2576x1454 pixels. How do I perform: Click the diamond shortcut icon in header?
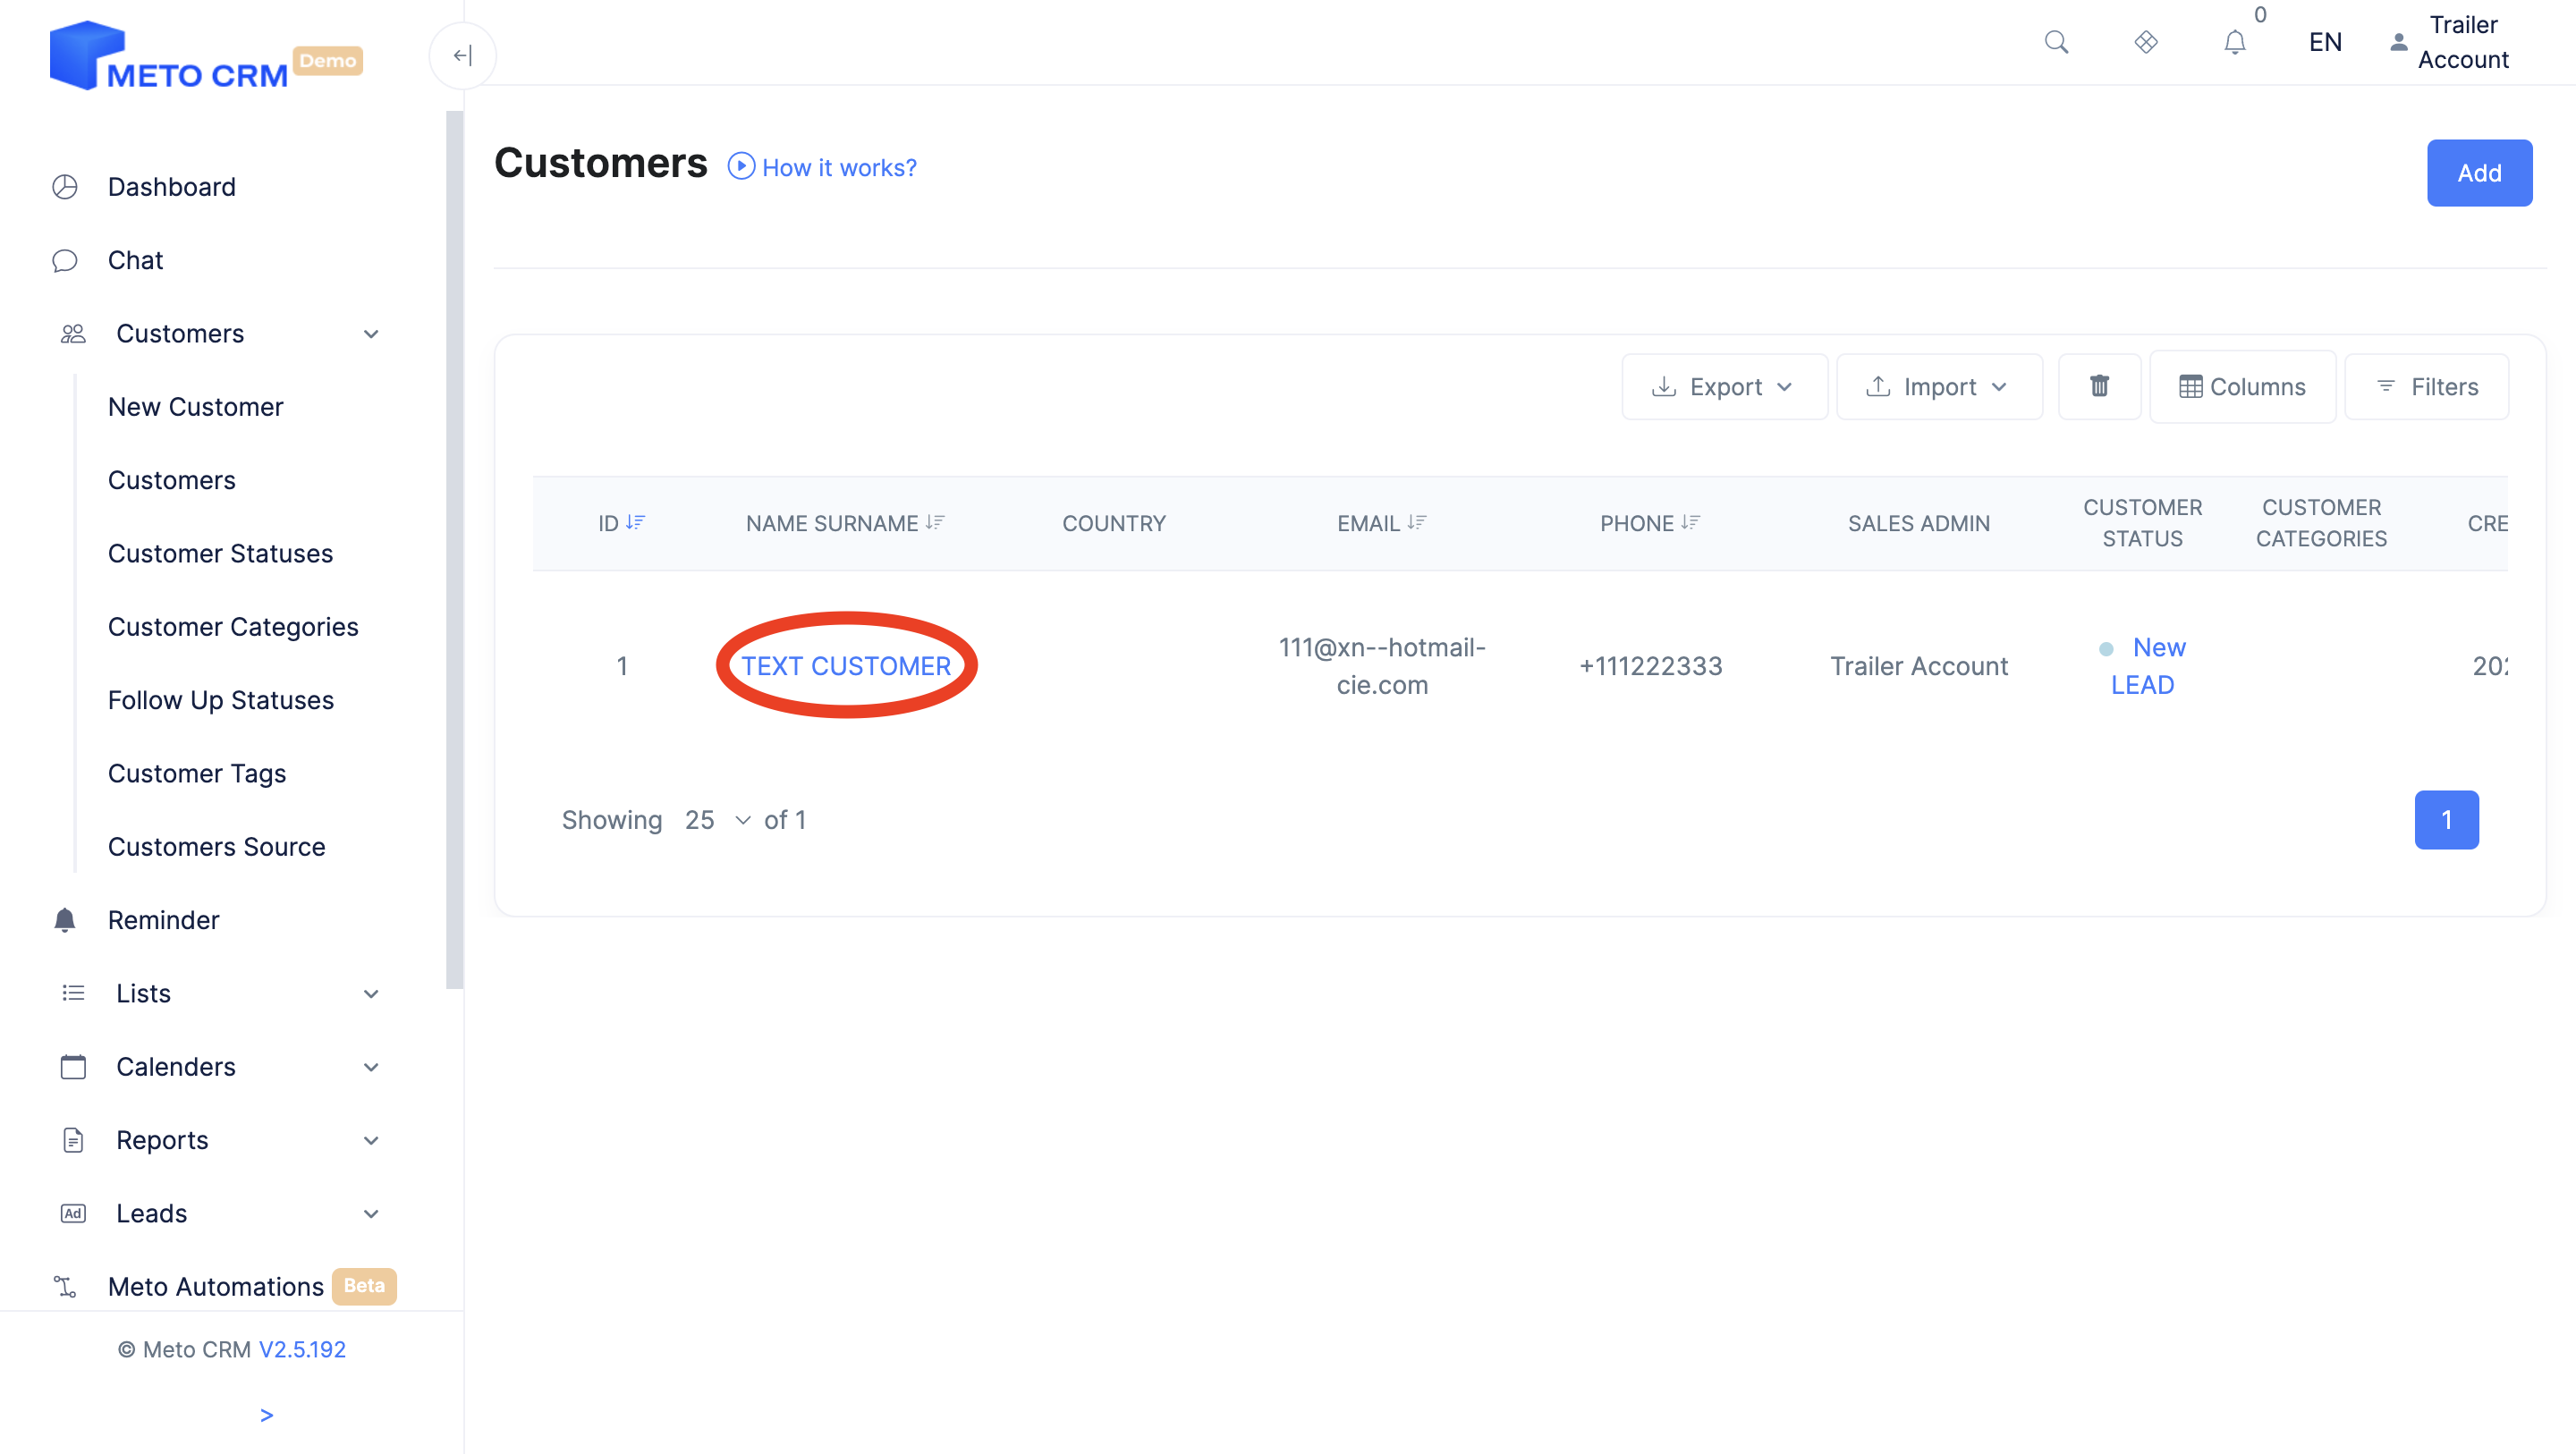[2145, 42]
